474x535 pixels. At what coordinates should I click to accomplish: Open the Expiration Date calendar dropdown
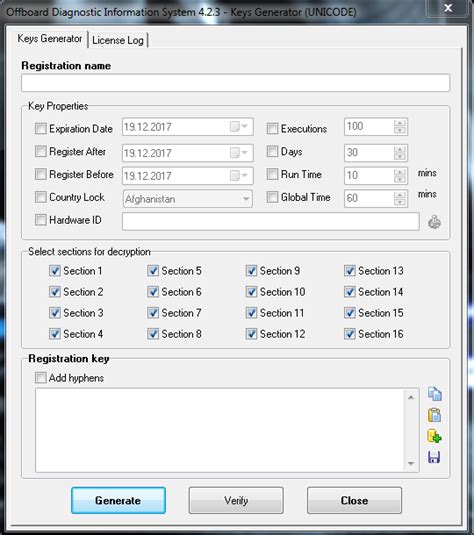(x=239, y=127)
